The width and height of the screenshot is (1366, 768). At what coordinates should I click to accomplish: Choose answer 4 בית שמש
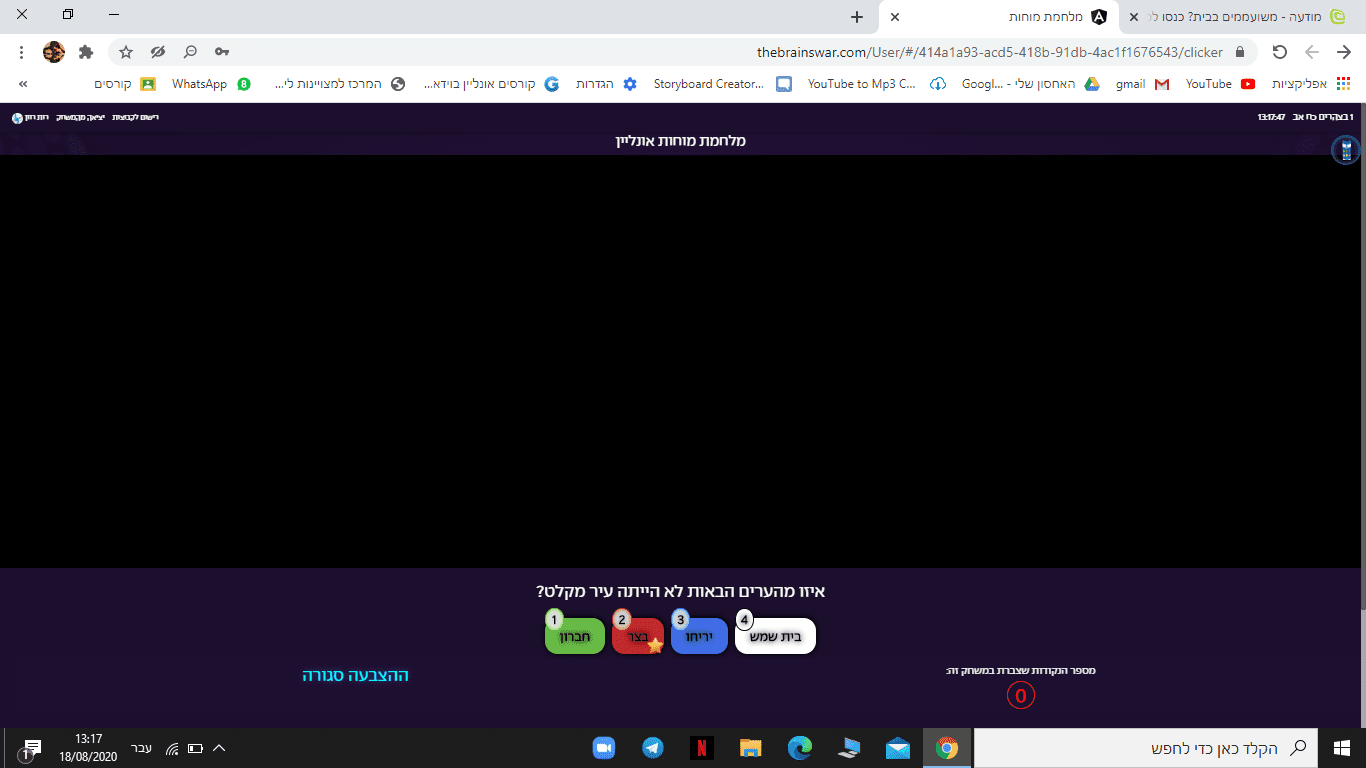(776, 636)
